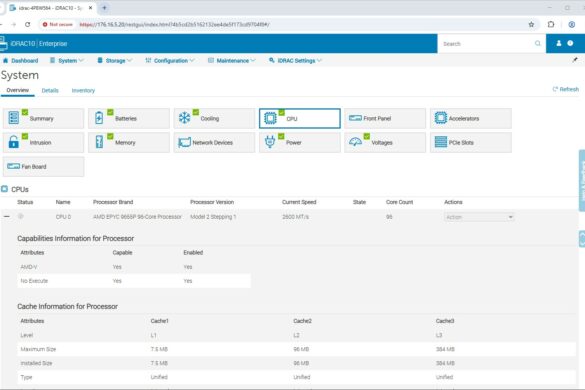This screenshot has width=585, height=390.
Task: Click the CPU 0 status indicator
Action: [21, 216]
